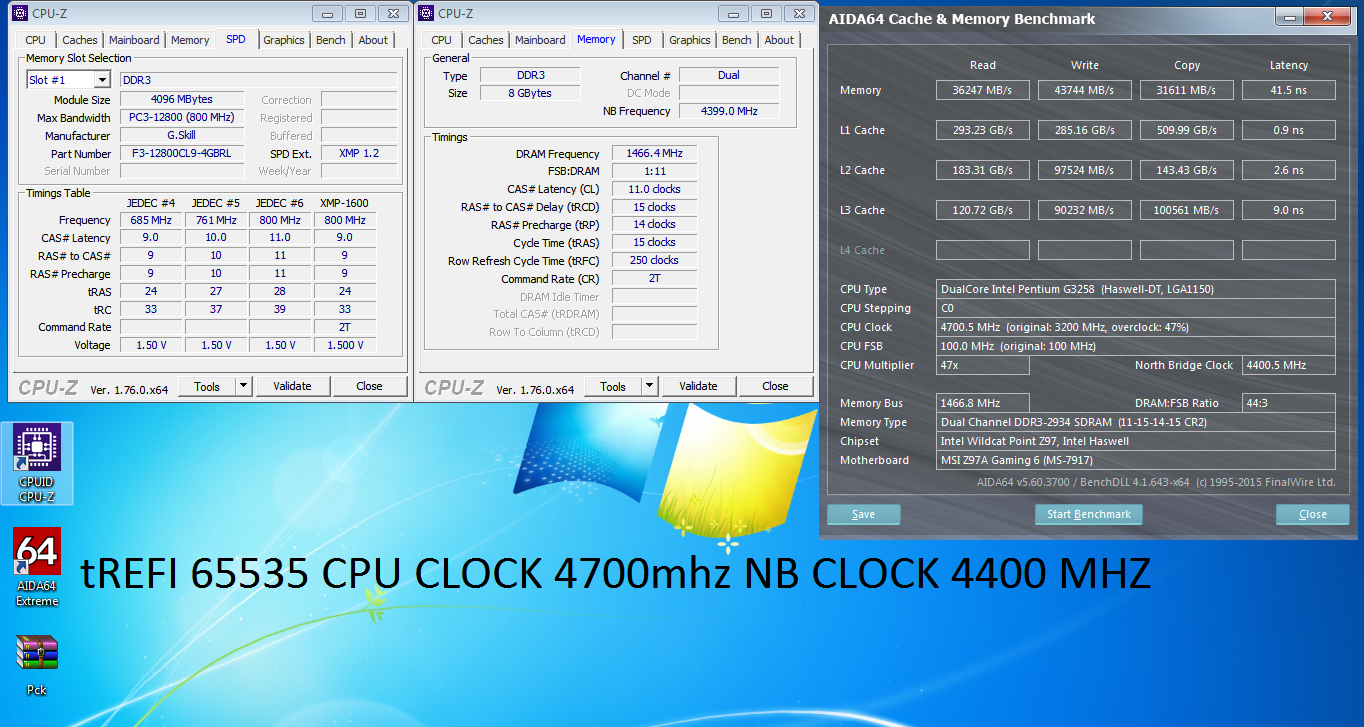Select Graphics tab in left CPU-Z window
Image resolution: width=1364 pixels, height=727 pixels.
pyautogui.click(x=284, y=40)
